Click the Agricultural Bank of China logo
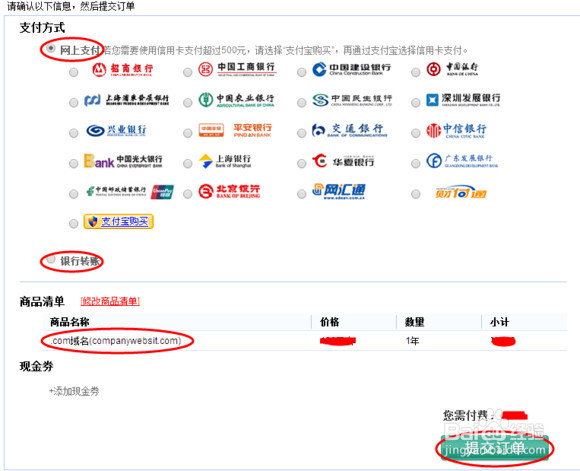Image resolution: width=580 pixels, height=471 pixels. pyautogui.click(x=236, y=100)
